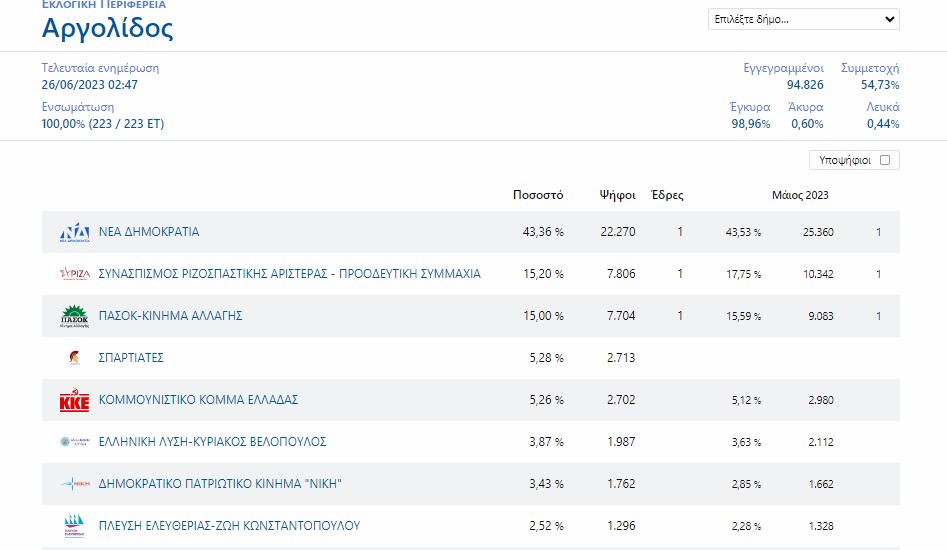Screen dimensions: 947x550
Task: Click the Ψήφοι column header
Action: [x=617, y=195]
